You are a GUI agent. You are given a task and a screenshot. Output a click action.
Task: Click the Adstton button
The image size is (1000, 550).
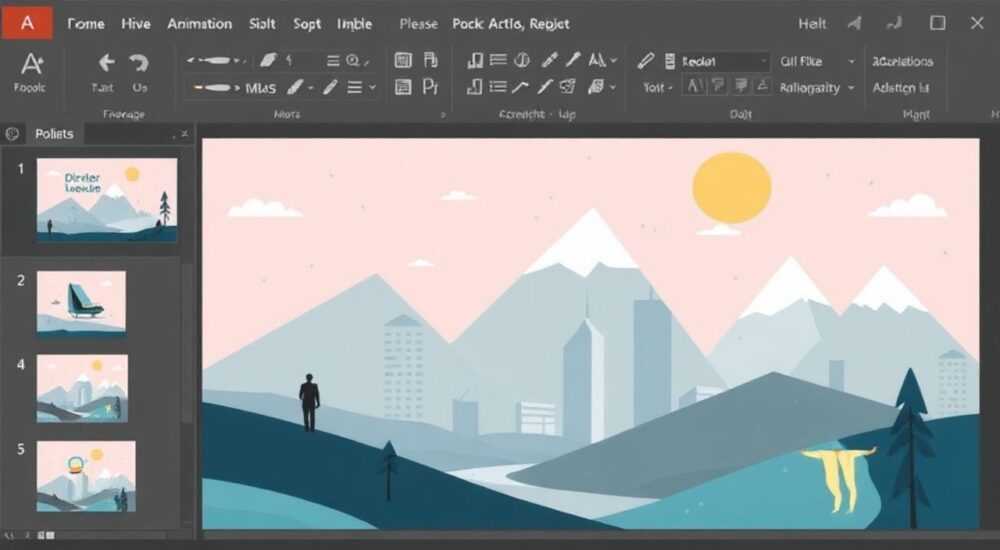pos(901,87)
